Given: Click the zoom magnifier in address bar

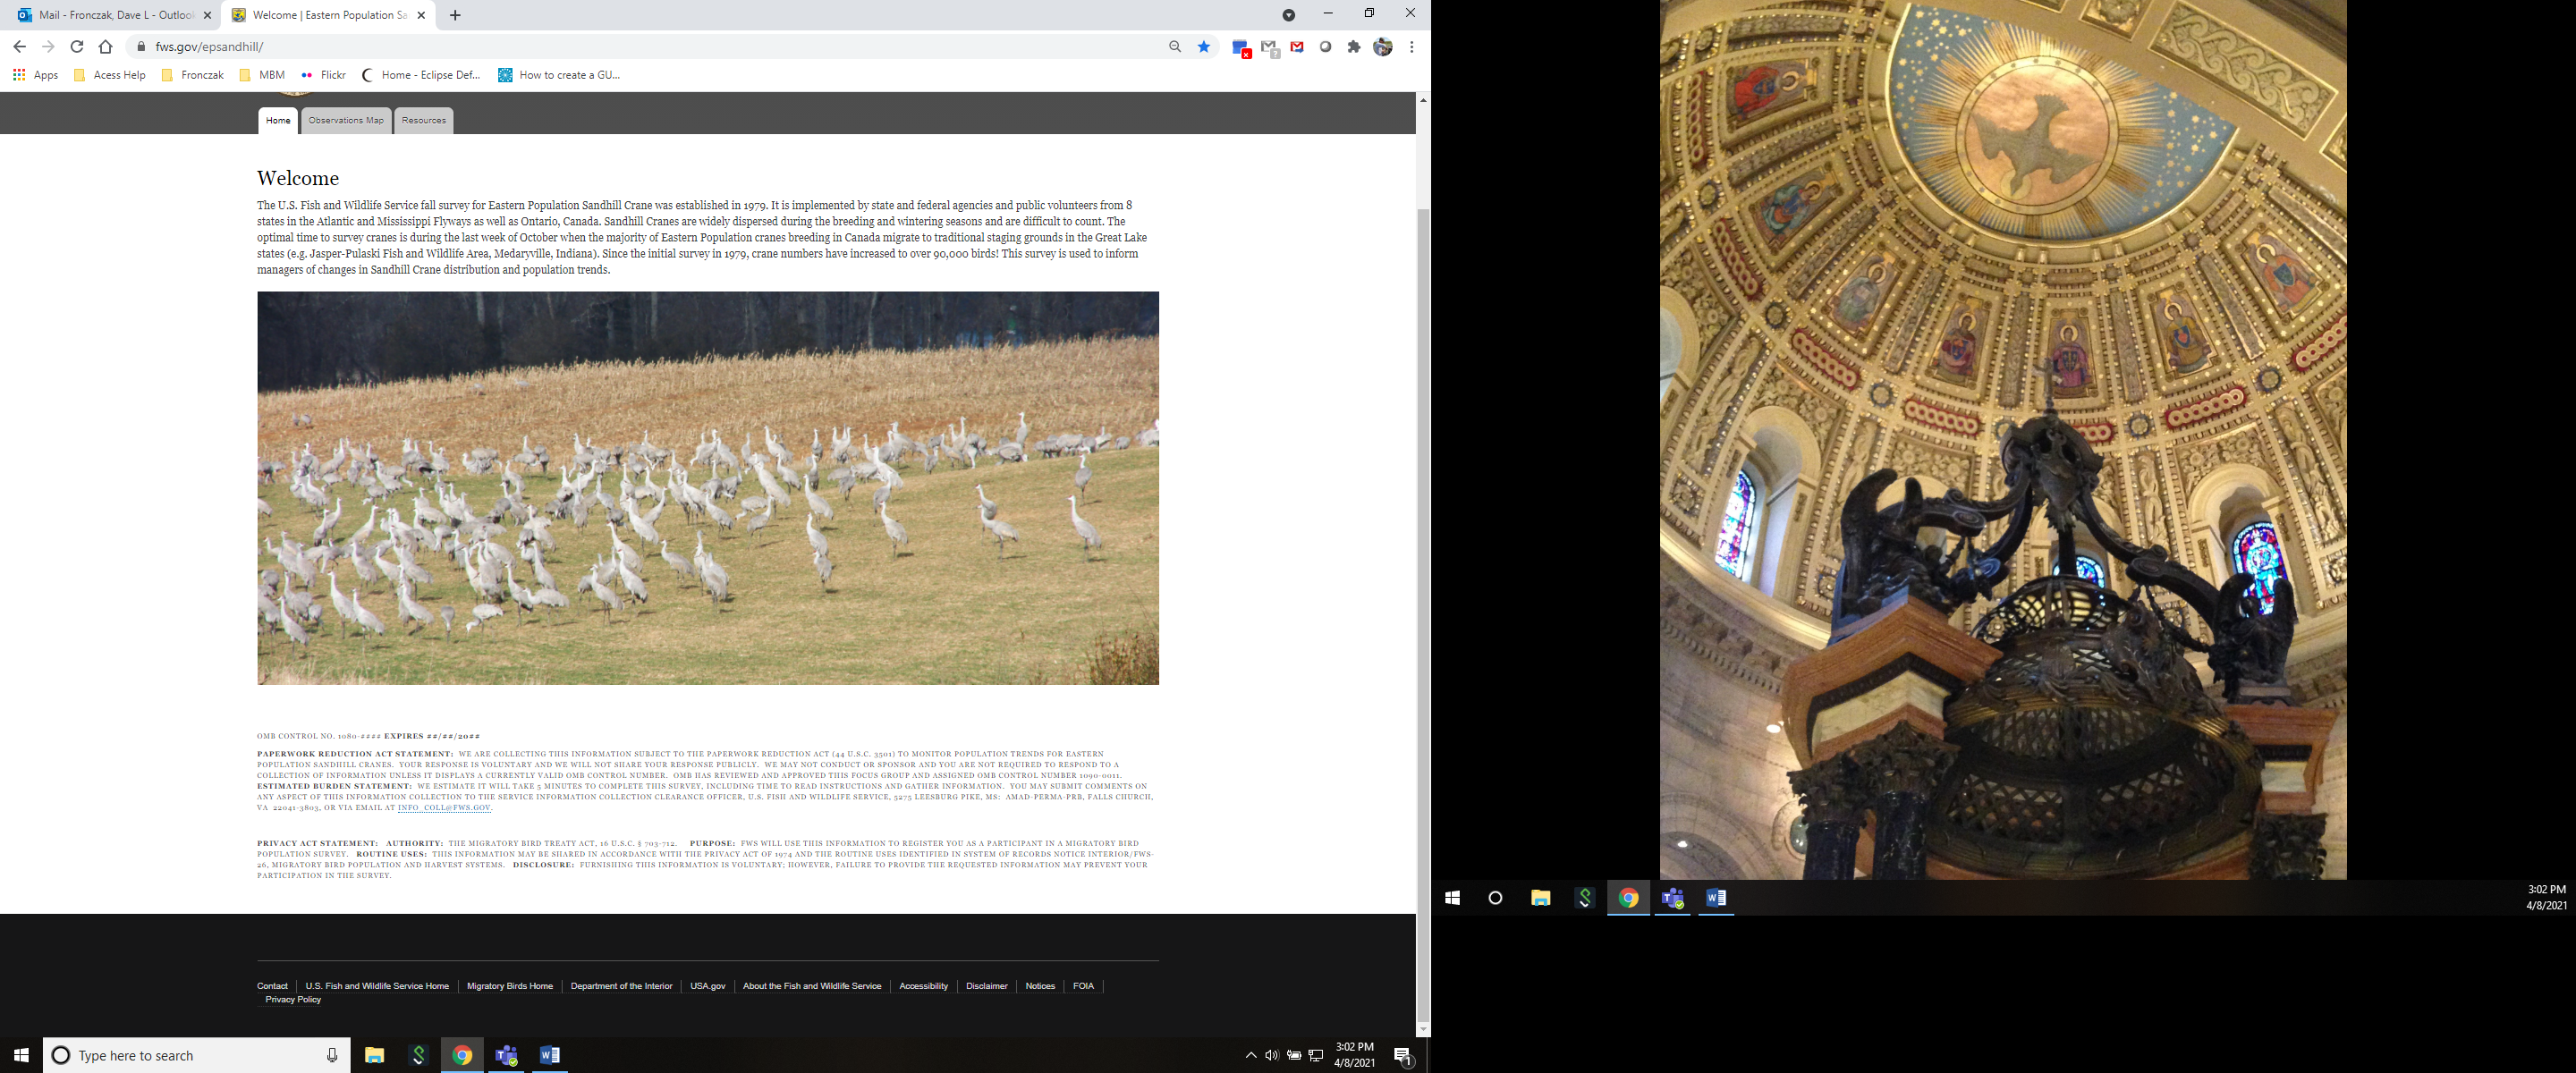Looking at the screenshot, I should [1175, 47].
